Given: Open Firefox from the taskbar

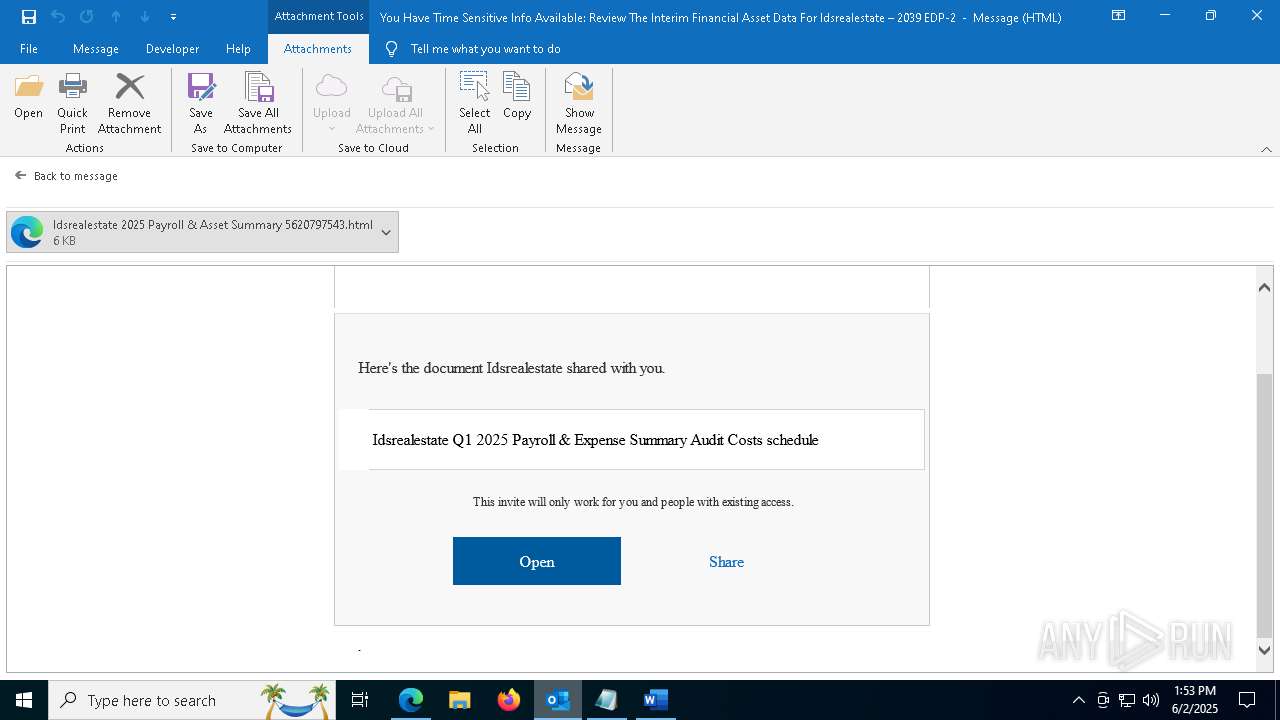Looking at the screenshot, I should 509,700.
